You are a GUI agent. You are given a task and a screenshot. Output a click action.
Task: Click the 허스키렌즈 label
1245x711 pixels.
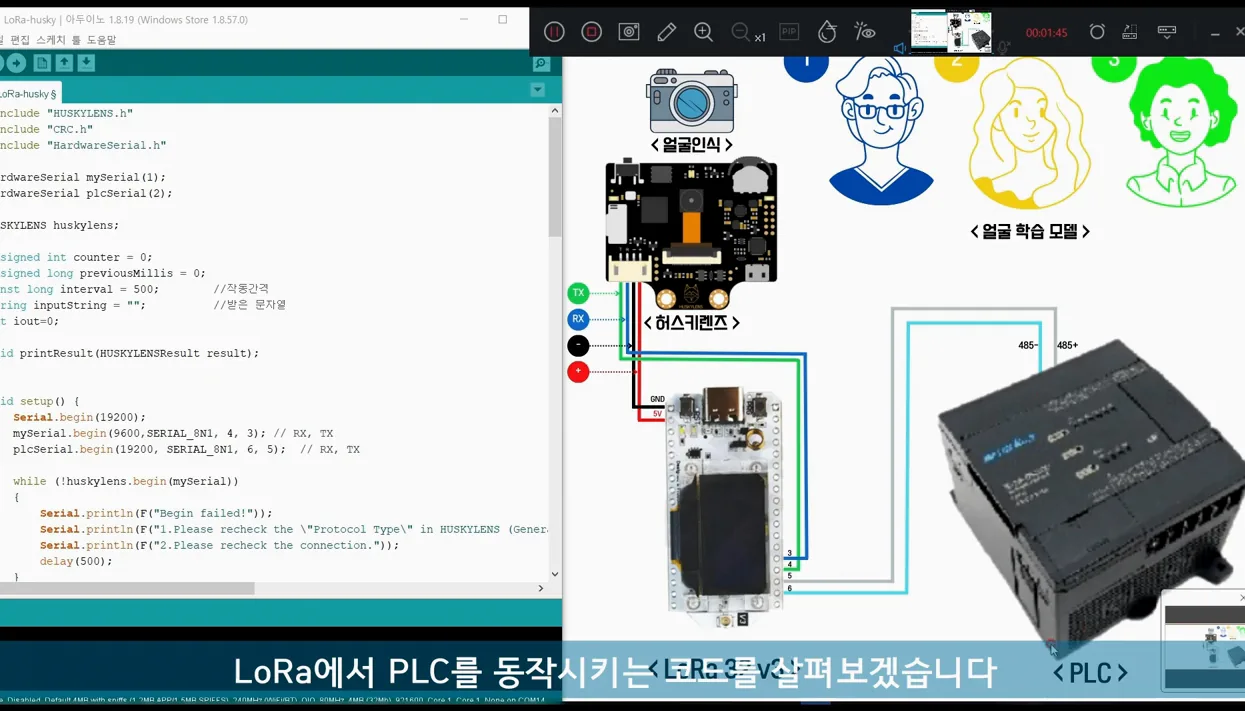691,323
